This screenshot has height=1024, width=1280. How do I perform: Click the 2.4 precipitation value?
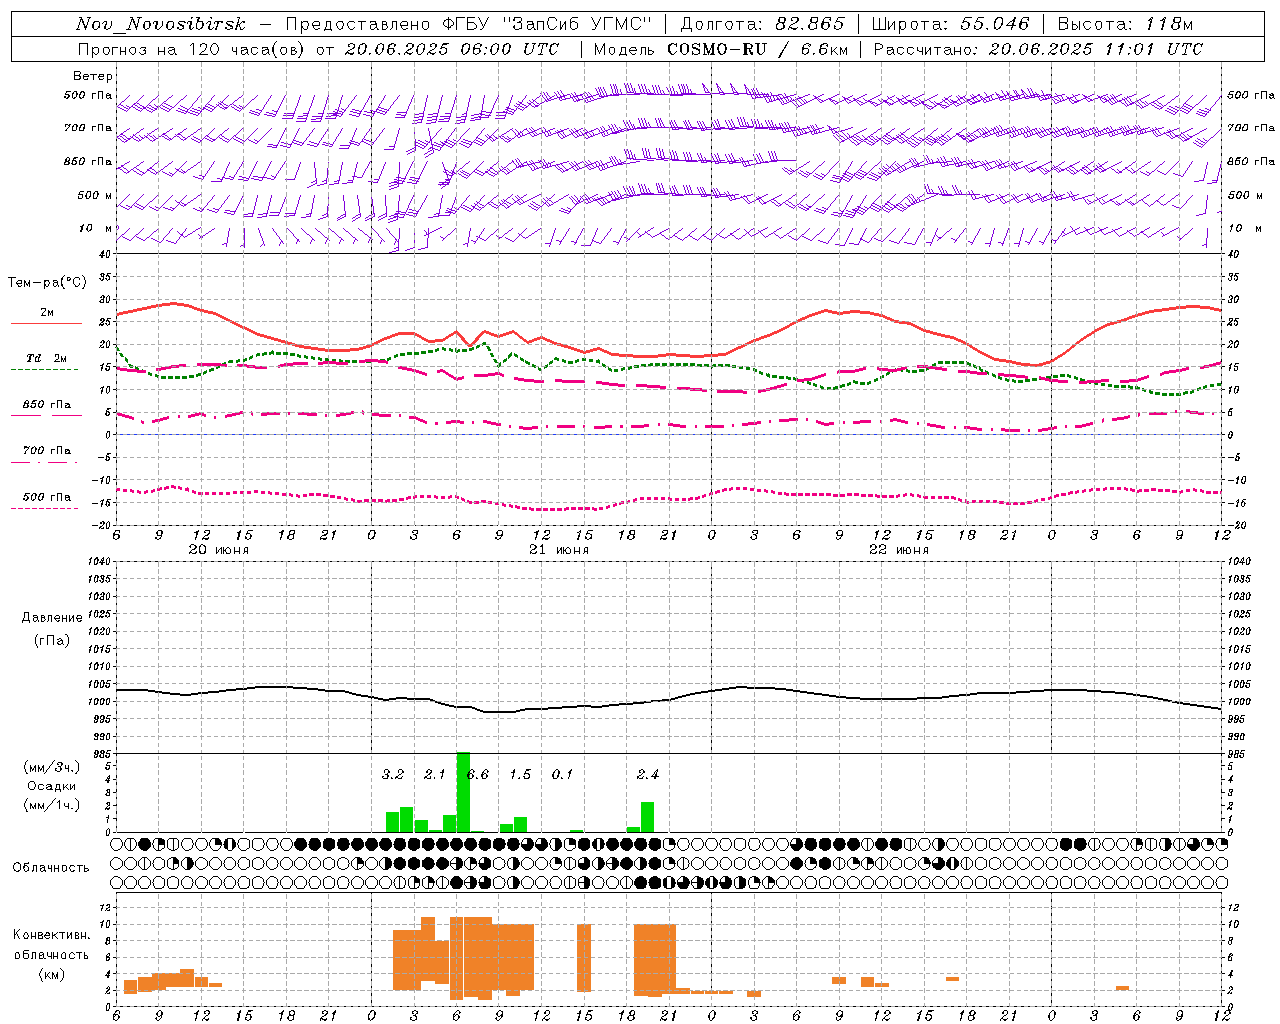pyautogui.click(x=648, y=775)
